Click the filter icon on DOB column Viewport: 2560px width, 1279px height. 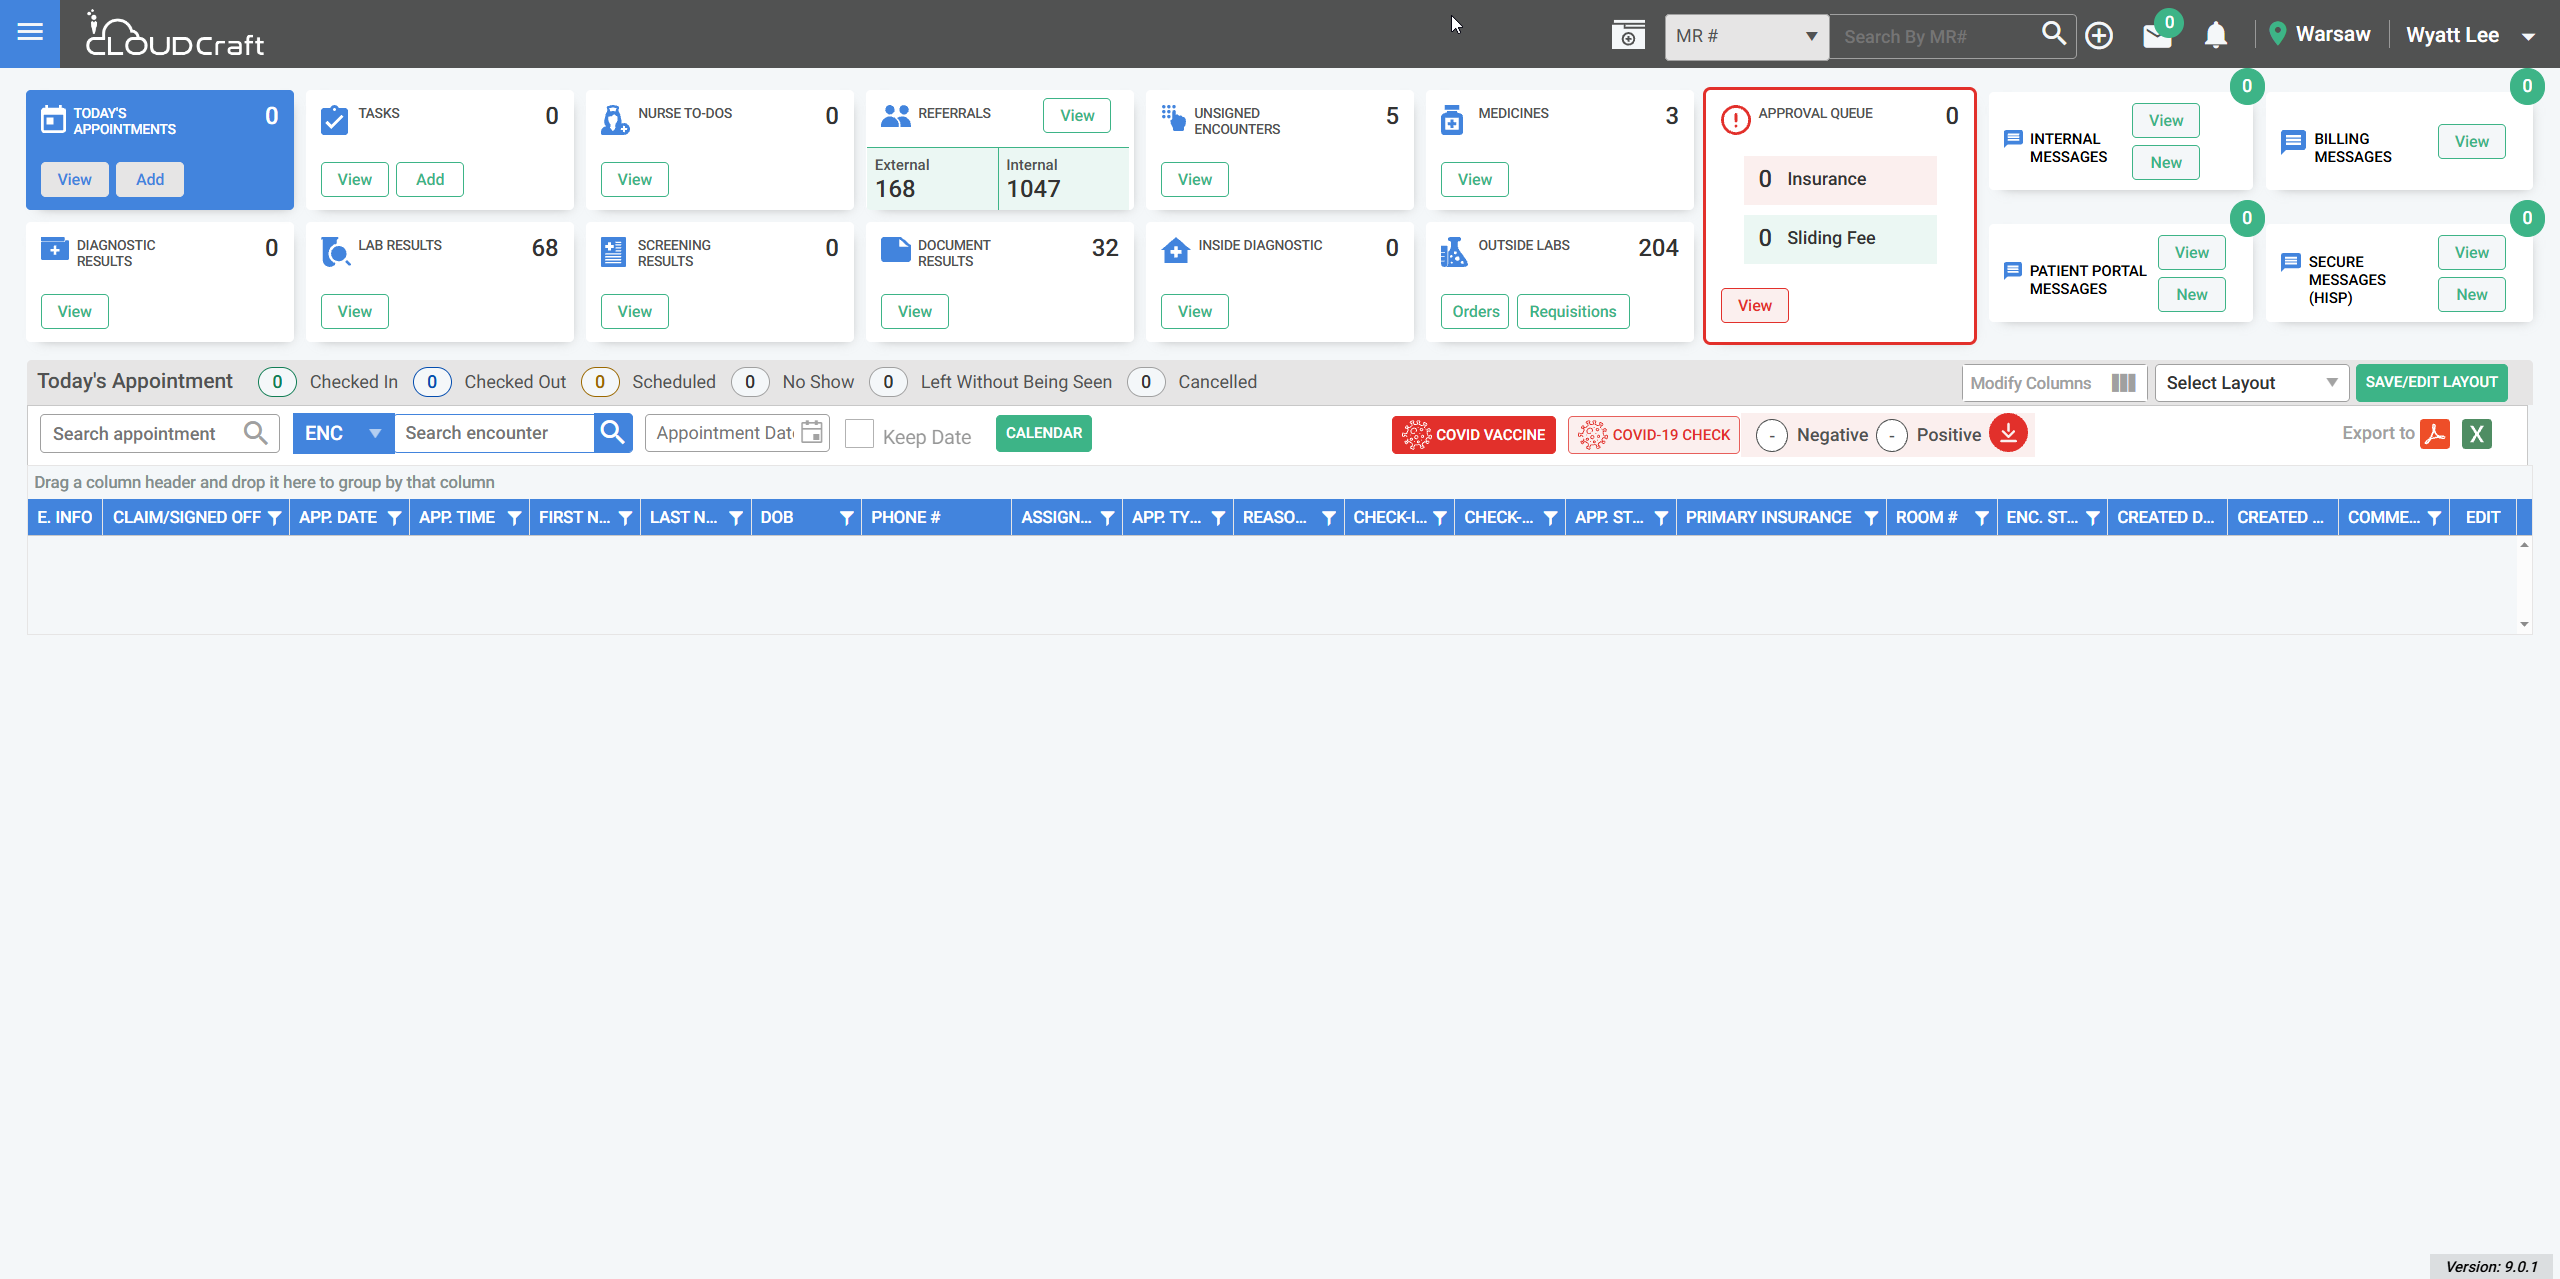pos(846,518)
